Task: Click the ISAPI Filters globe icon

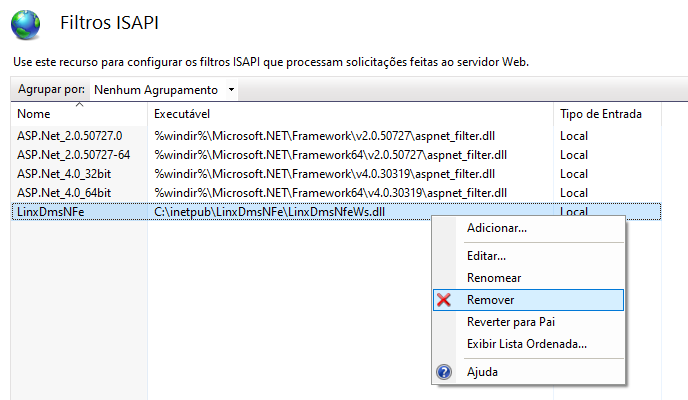Action: tap(25, 23)
